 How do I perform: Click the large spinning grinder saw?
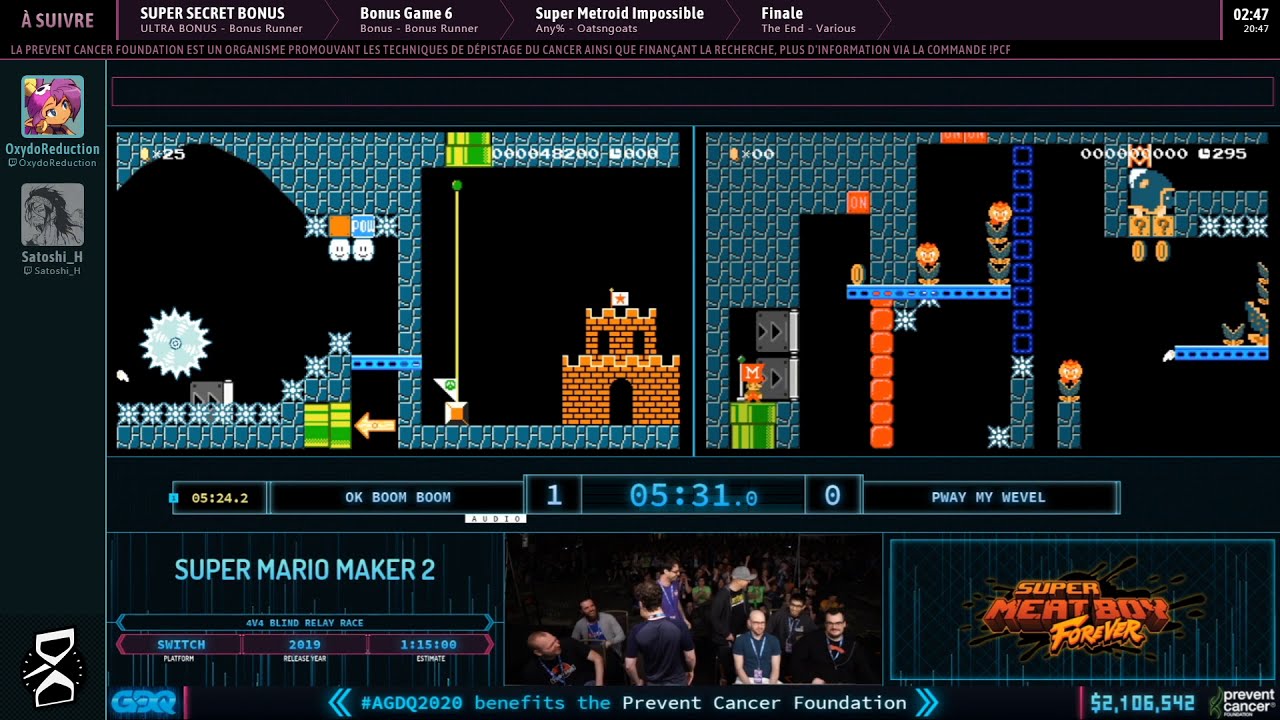coord(176,344)
